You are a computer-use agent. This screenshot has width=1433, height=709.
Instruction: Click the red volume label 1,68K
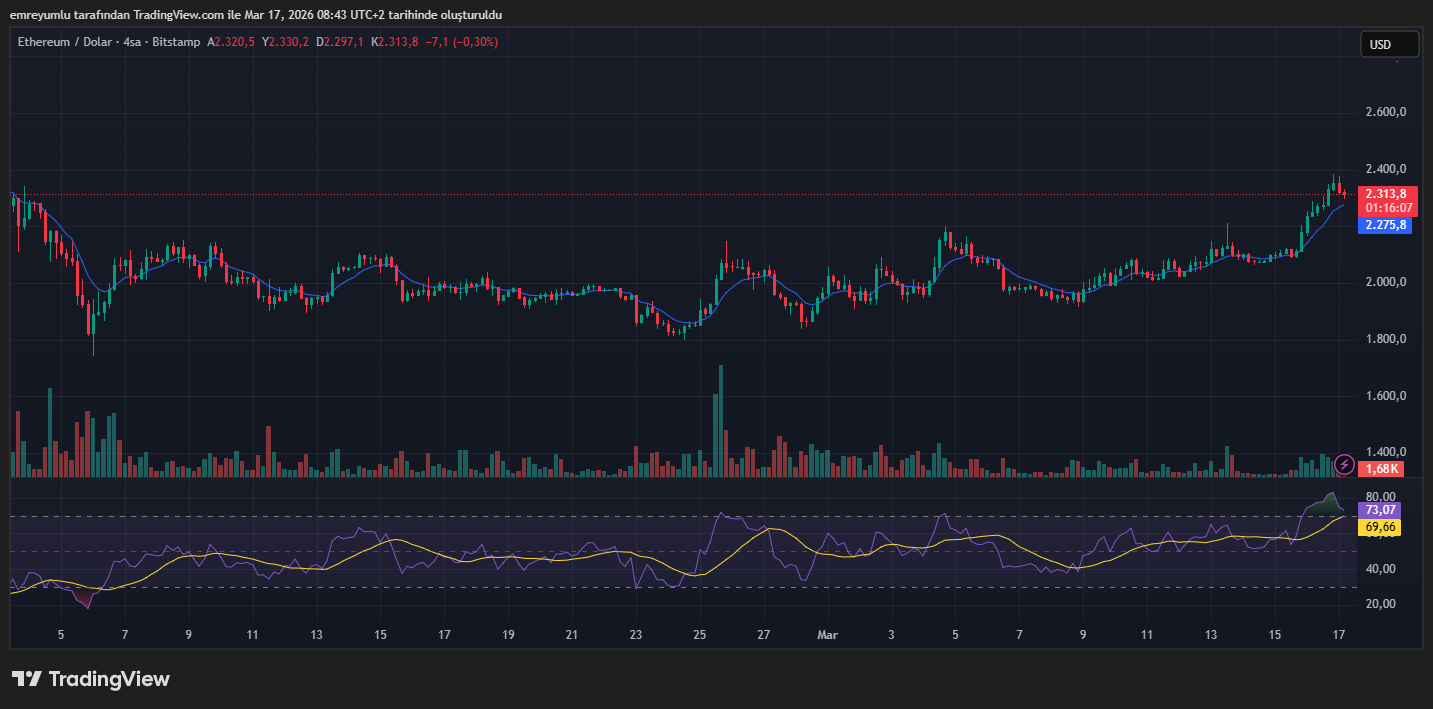(1382, 469)
